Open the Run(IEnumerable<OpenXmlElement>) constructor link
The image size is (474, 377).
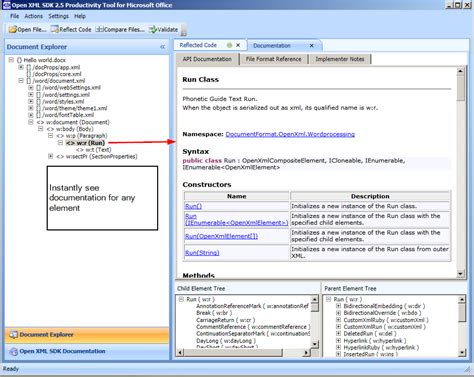point(236,219)
